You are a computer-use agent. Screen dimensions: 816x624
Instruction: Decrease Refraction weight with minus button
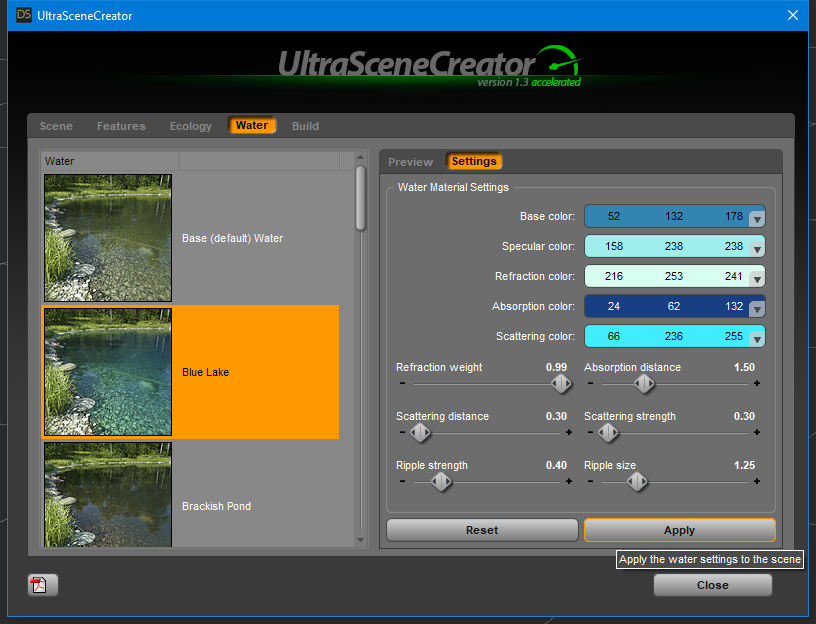coord(402,383)
